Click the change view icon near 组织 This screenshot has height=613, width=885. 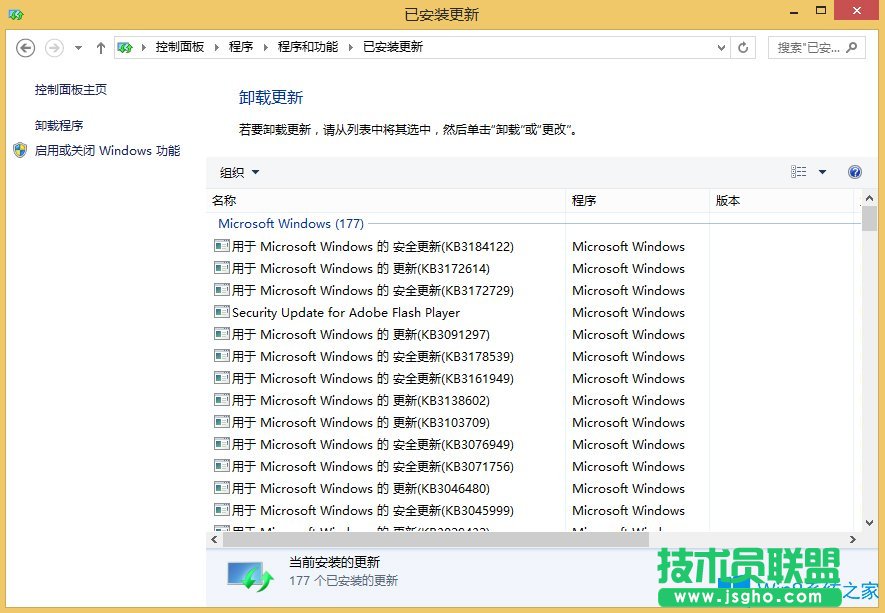tap(797, 172)
